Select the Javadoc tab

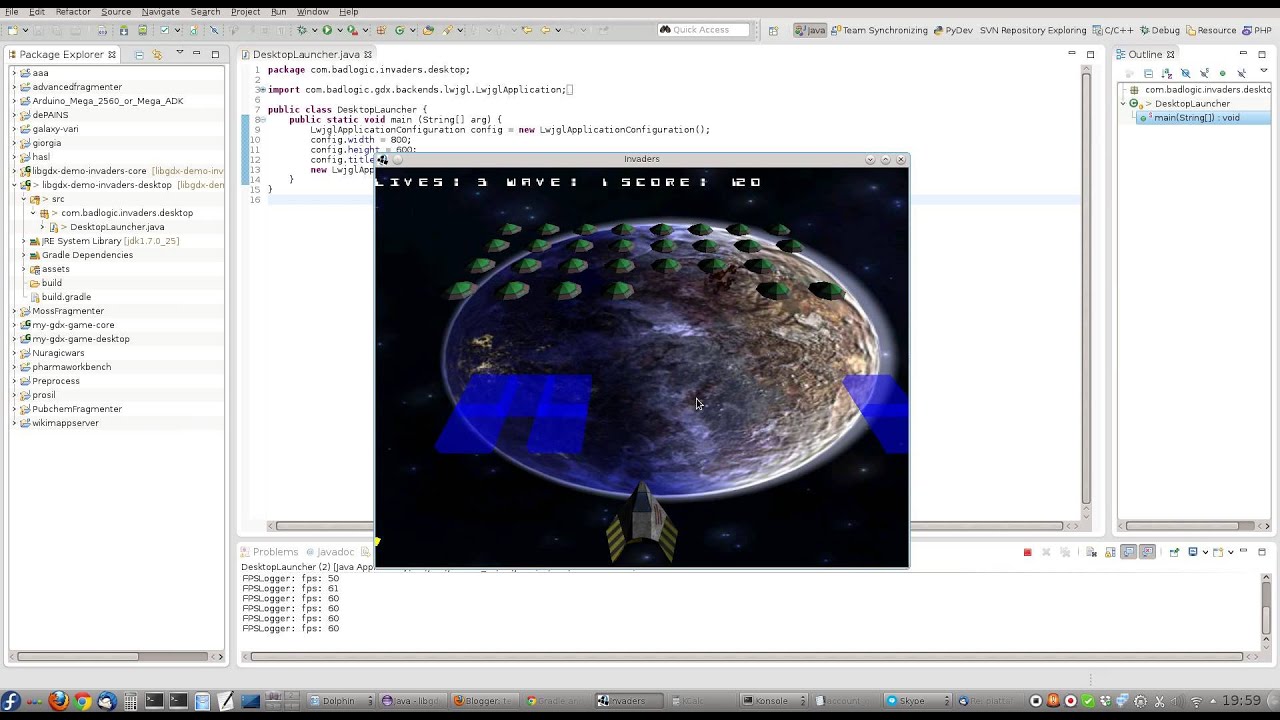pyautogui.click(x=329, y=552)
